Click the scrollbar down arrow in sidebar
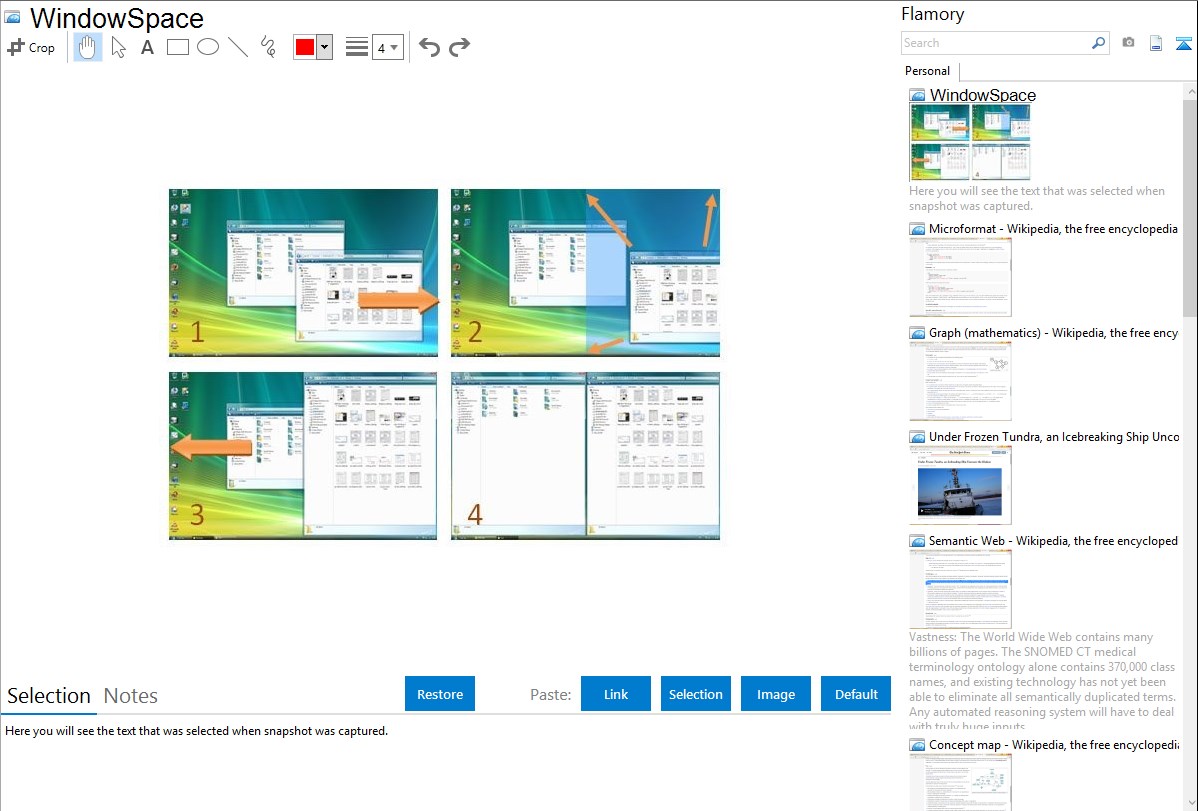Viewport: 1198px width, 811px height. coord(1190,803)
